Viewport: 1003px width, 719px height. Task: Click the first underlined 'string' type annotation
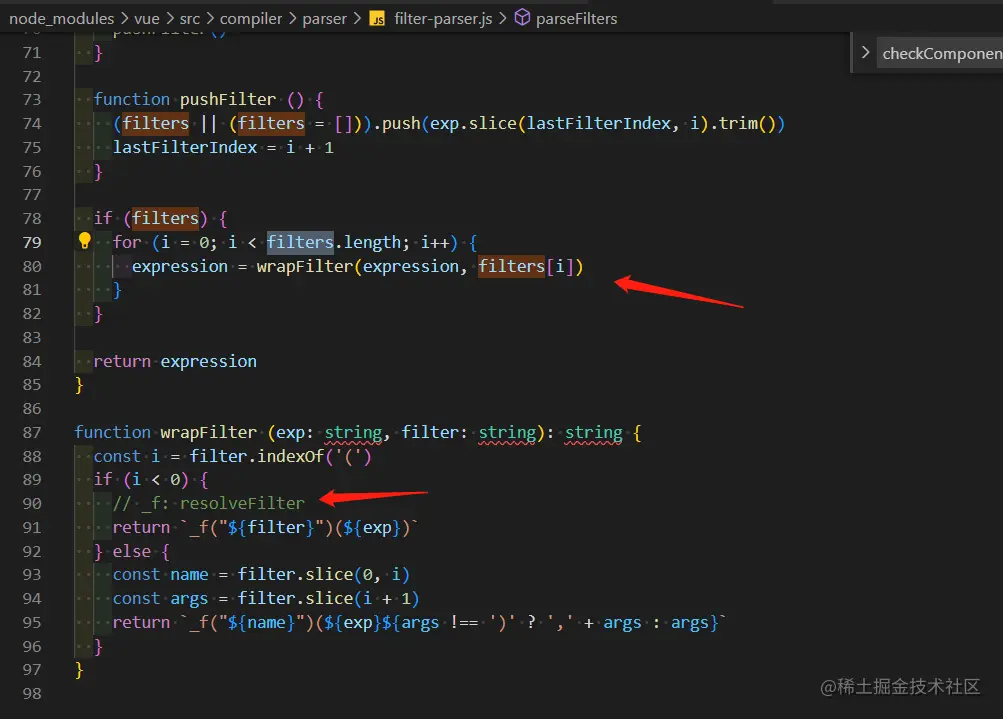353,433
